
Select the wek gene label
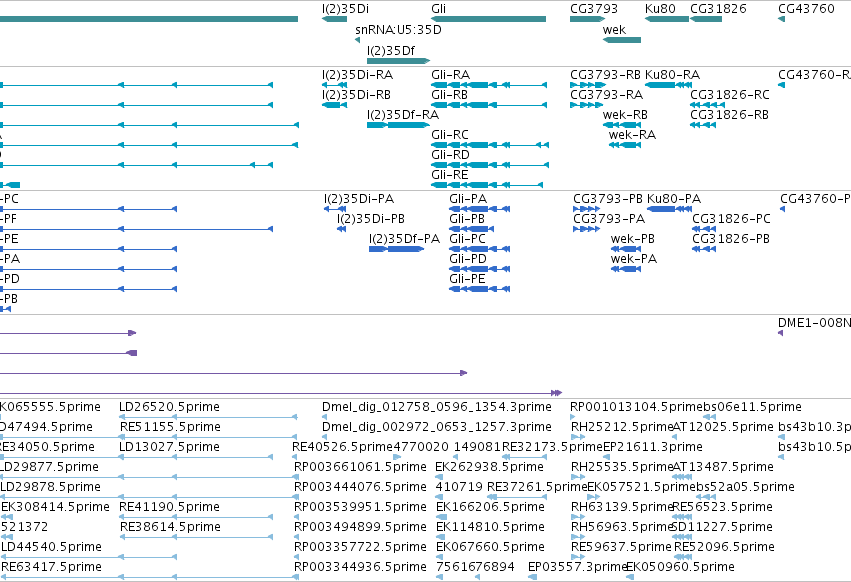(x=614, y=30)
